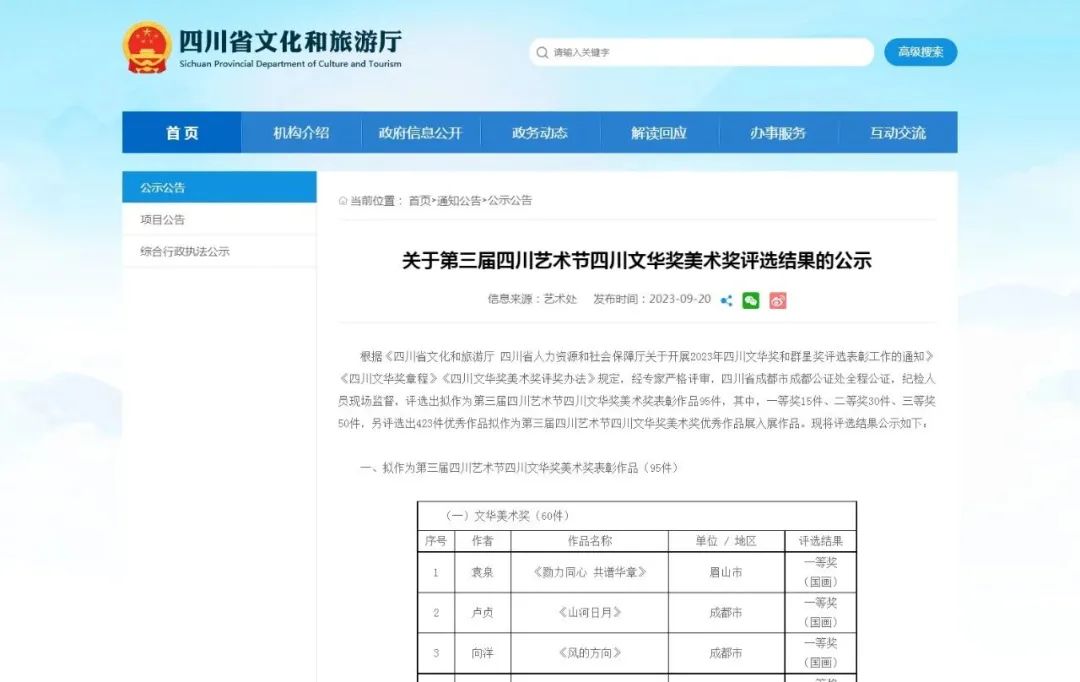Click the article title heading
Image resolution: width=1080 pixels, height=682 pixels.
(x=636, y=260)
